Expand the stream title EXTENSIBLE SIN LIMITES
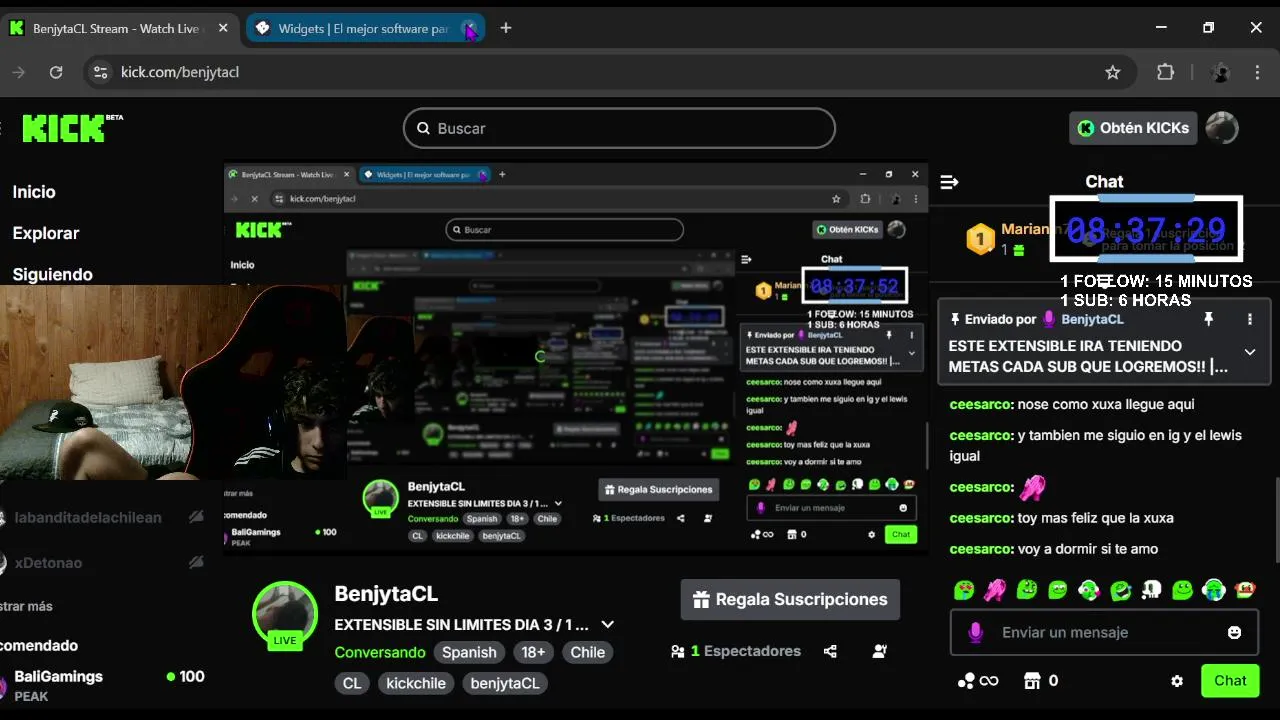The image size is (1280, 720). click(607, 625)
